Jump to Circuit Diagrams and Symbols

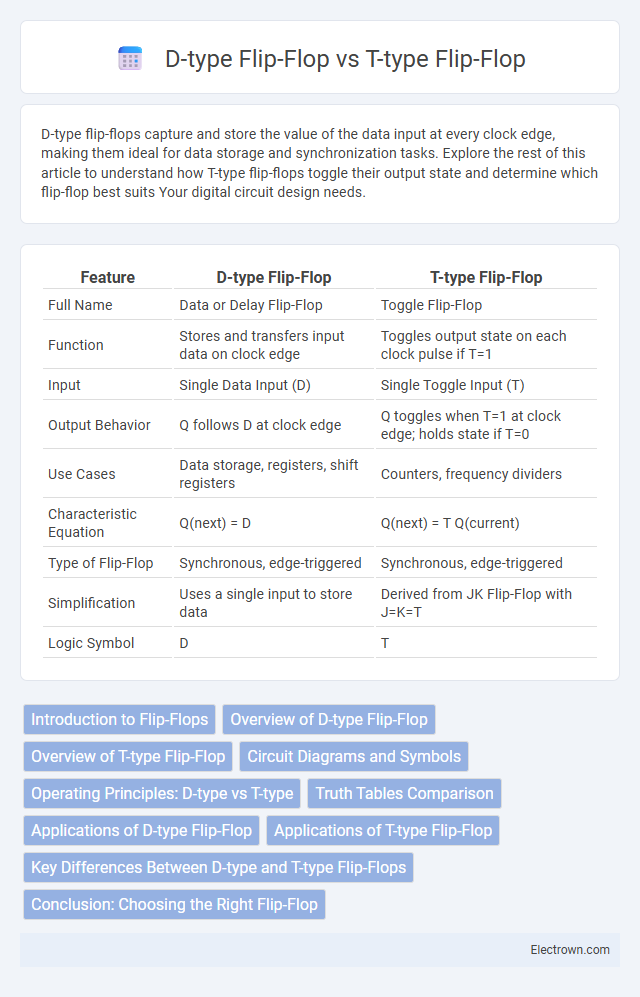pyautogui.click(x=354, y=756)
